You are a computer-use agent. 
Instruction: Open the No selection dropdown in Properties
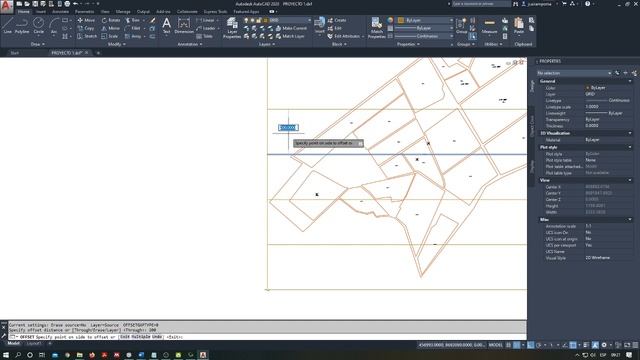(x=574, y=73)
